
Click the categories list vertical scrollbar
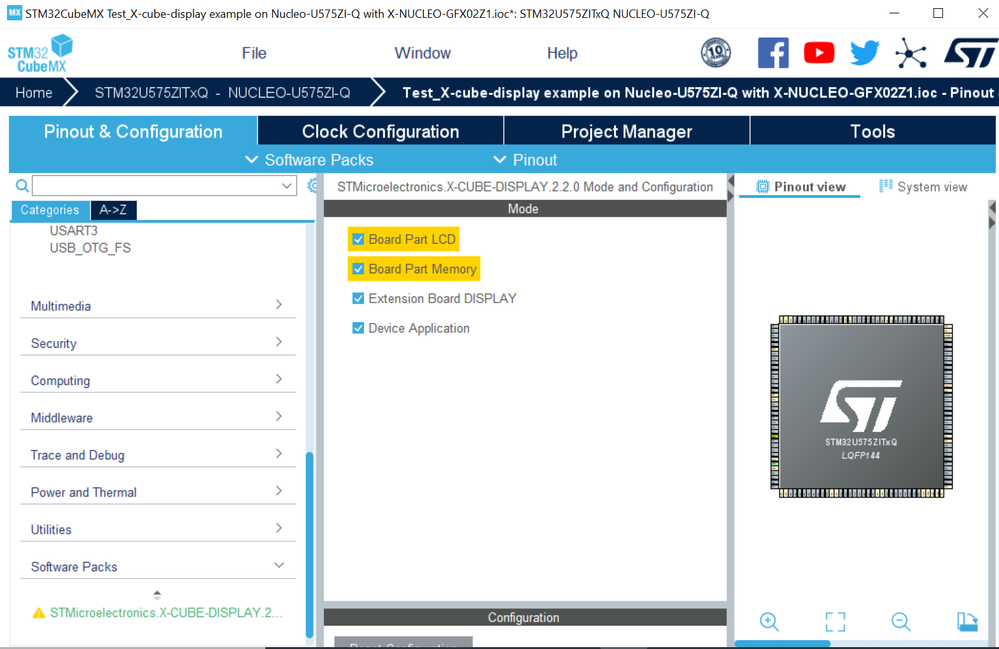click(x=310, y=543)
